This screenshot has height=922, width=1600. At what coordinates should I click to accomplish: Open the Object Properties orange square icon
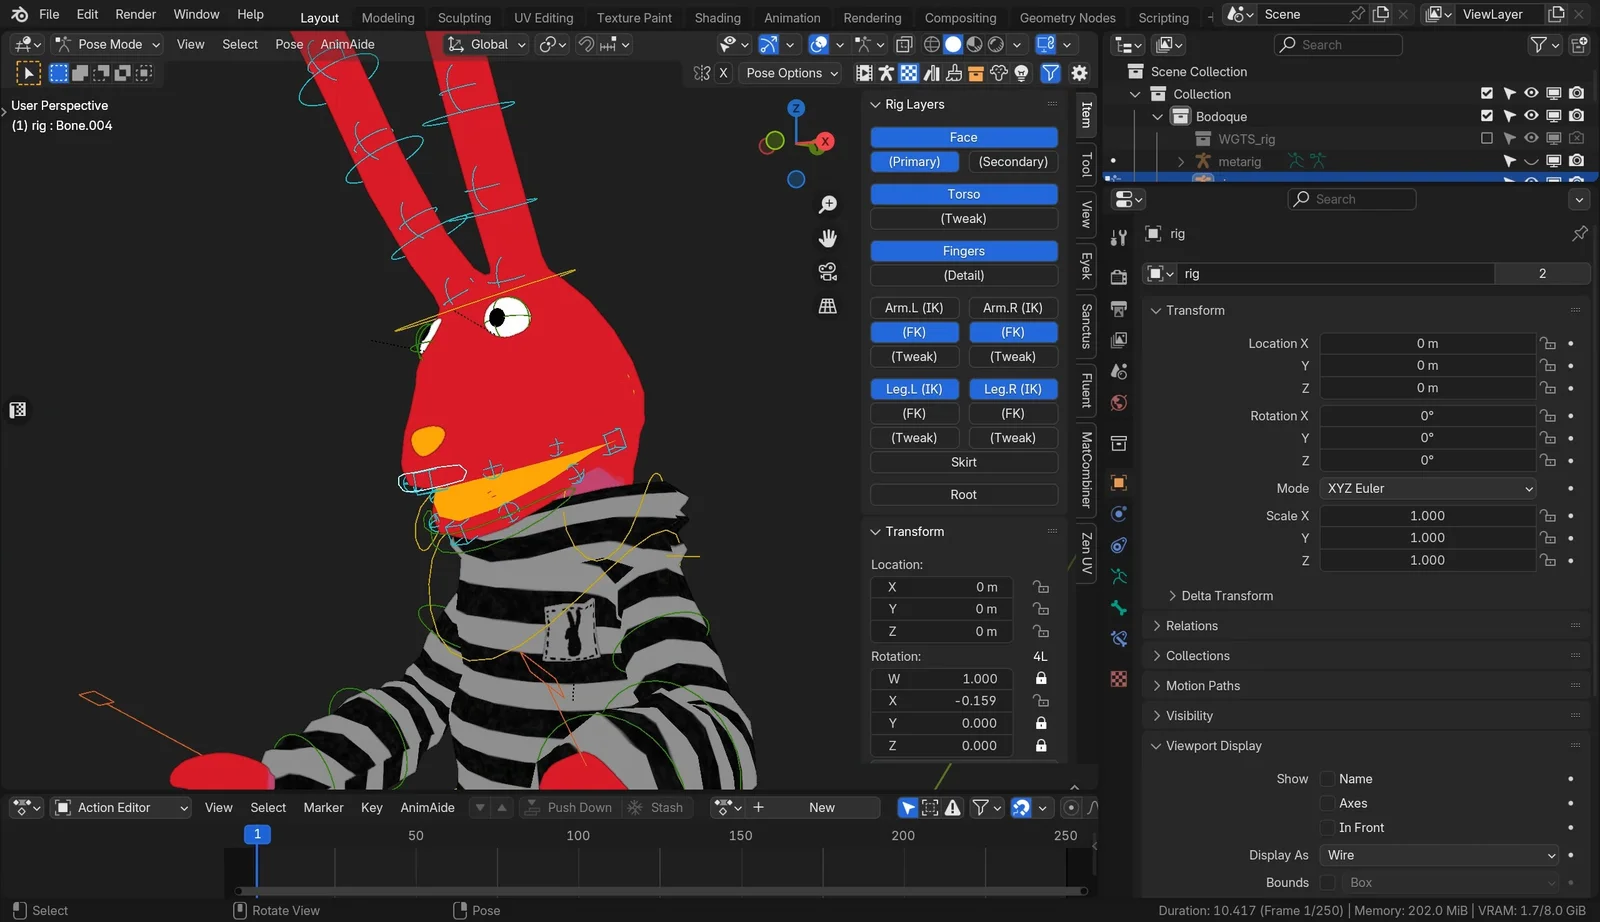coord(1118,483)
